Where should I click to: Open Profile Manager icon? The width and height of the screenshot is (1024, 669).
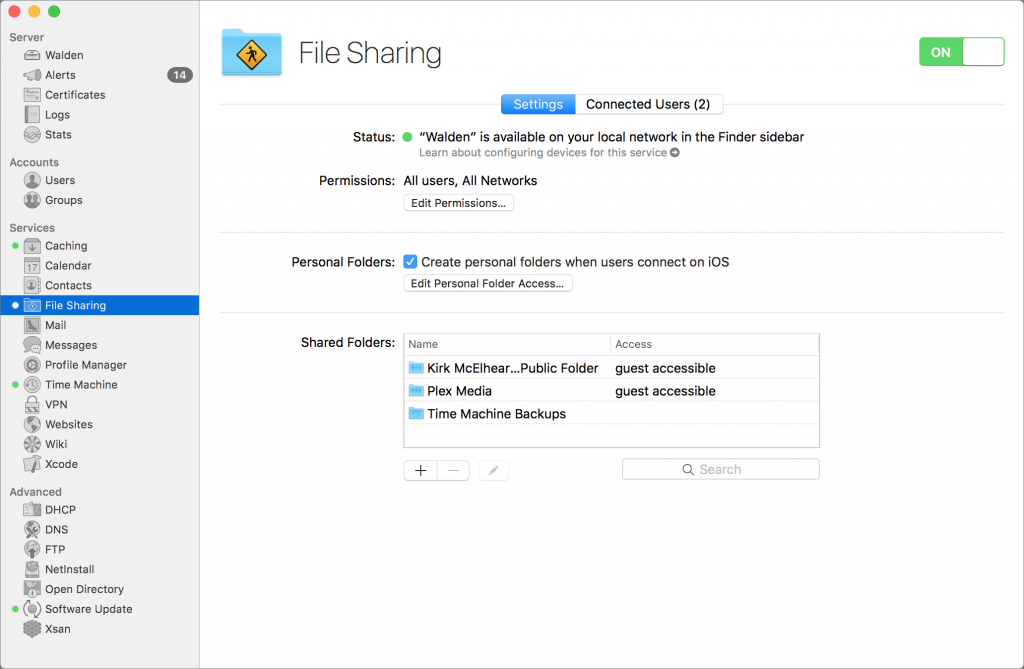32,365
